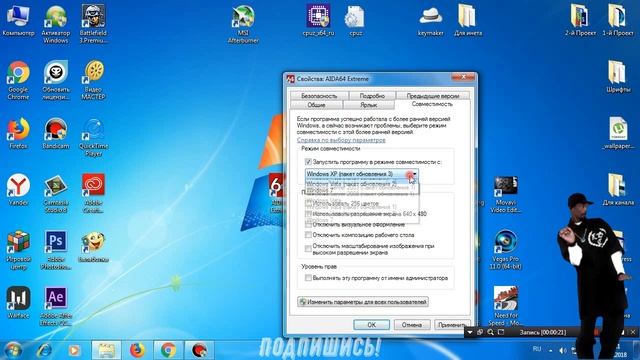
Task: Select the Adobe After Effects shortcut
Action: [x=56, y=306]
